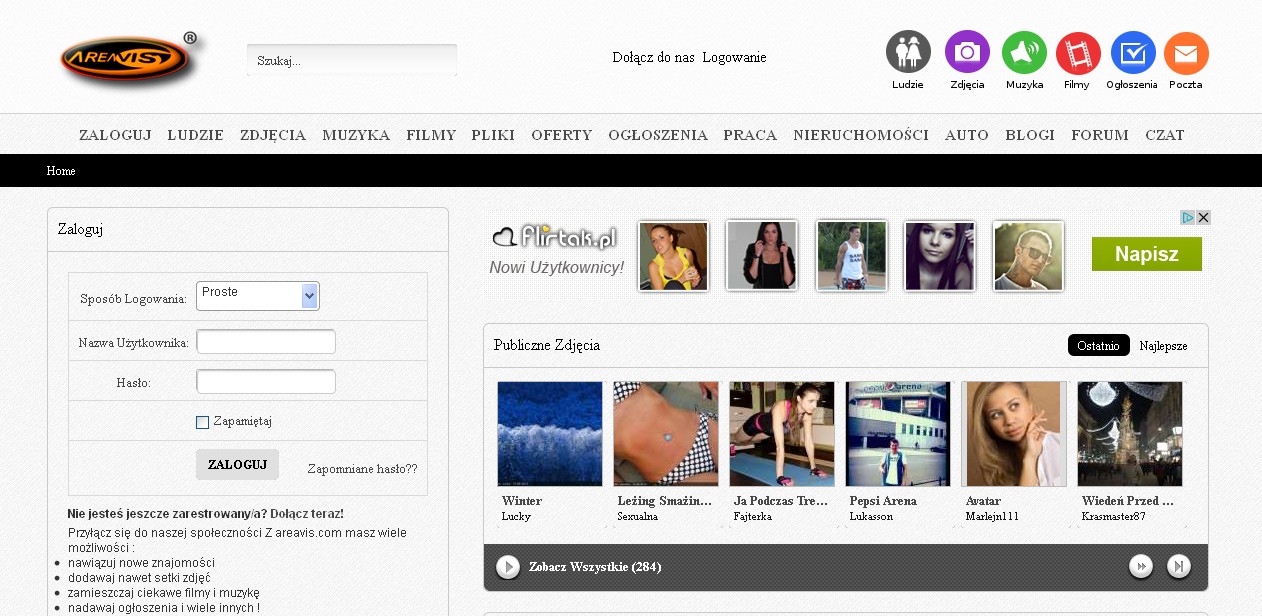
Task: Open Zobacz Wszystkie (284) link
Action: coord(595,567)
